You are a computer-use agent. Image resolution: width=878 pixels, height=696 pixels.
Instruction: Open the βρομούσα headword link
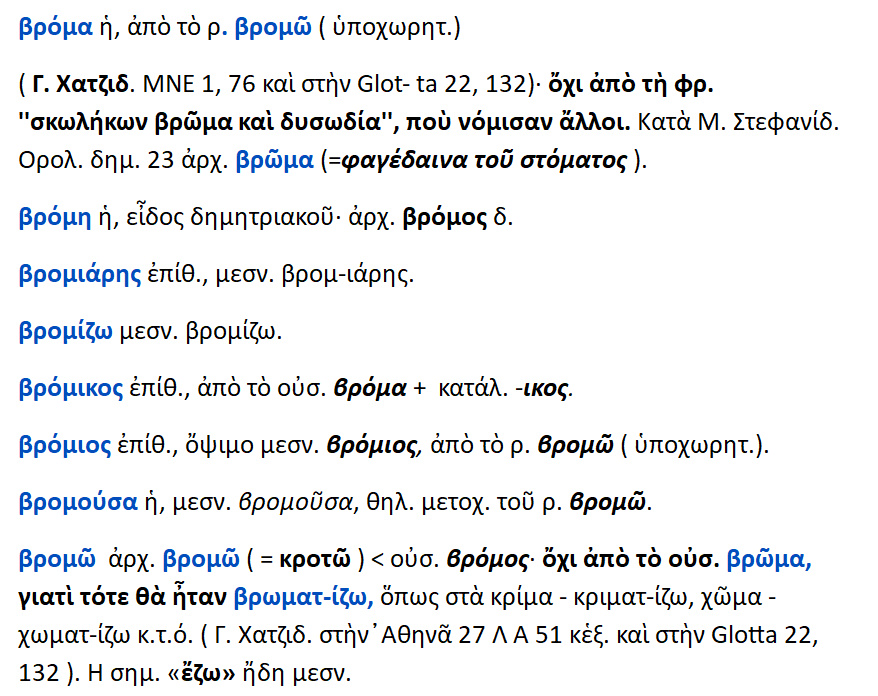click(x=78, y=502)
